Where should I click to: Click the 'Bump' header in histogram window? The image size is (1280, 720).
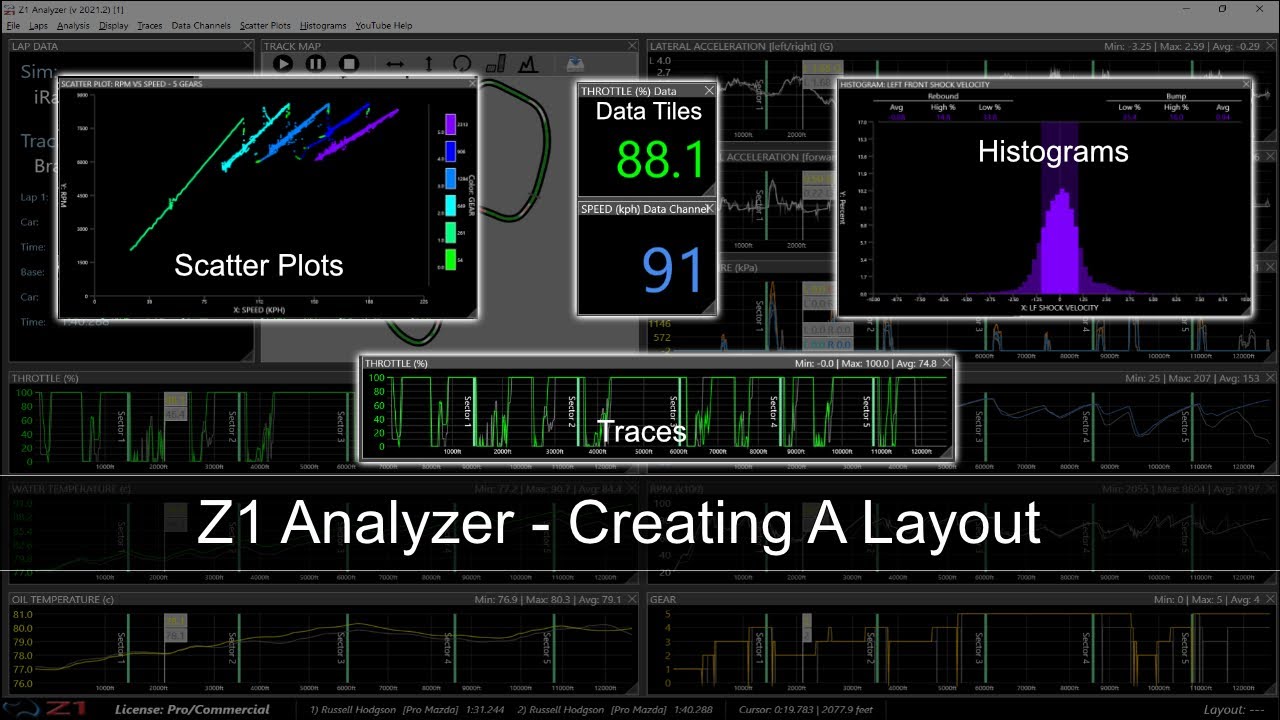coord(1175,97)
